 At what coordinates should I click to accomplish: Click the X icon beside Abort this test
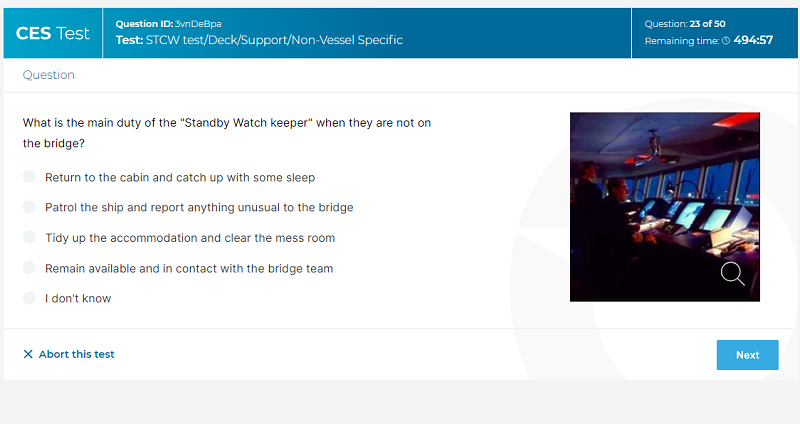28,354
